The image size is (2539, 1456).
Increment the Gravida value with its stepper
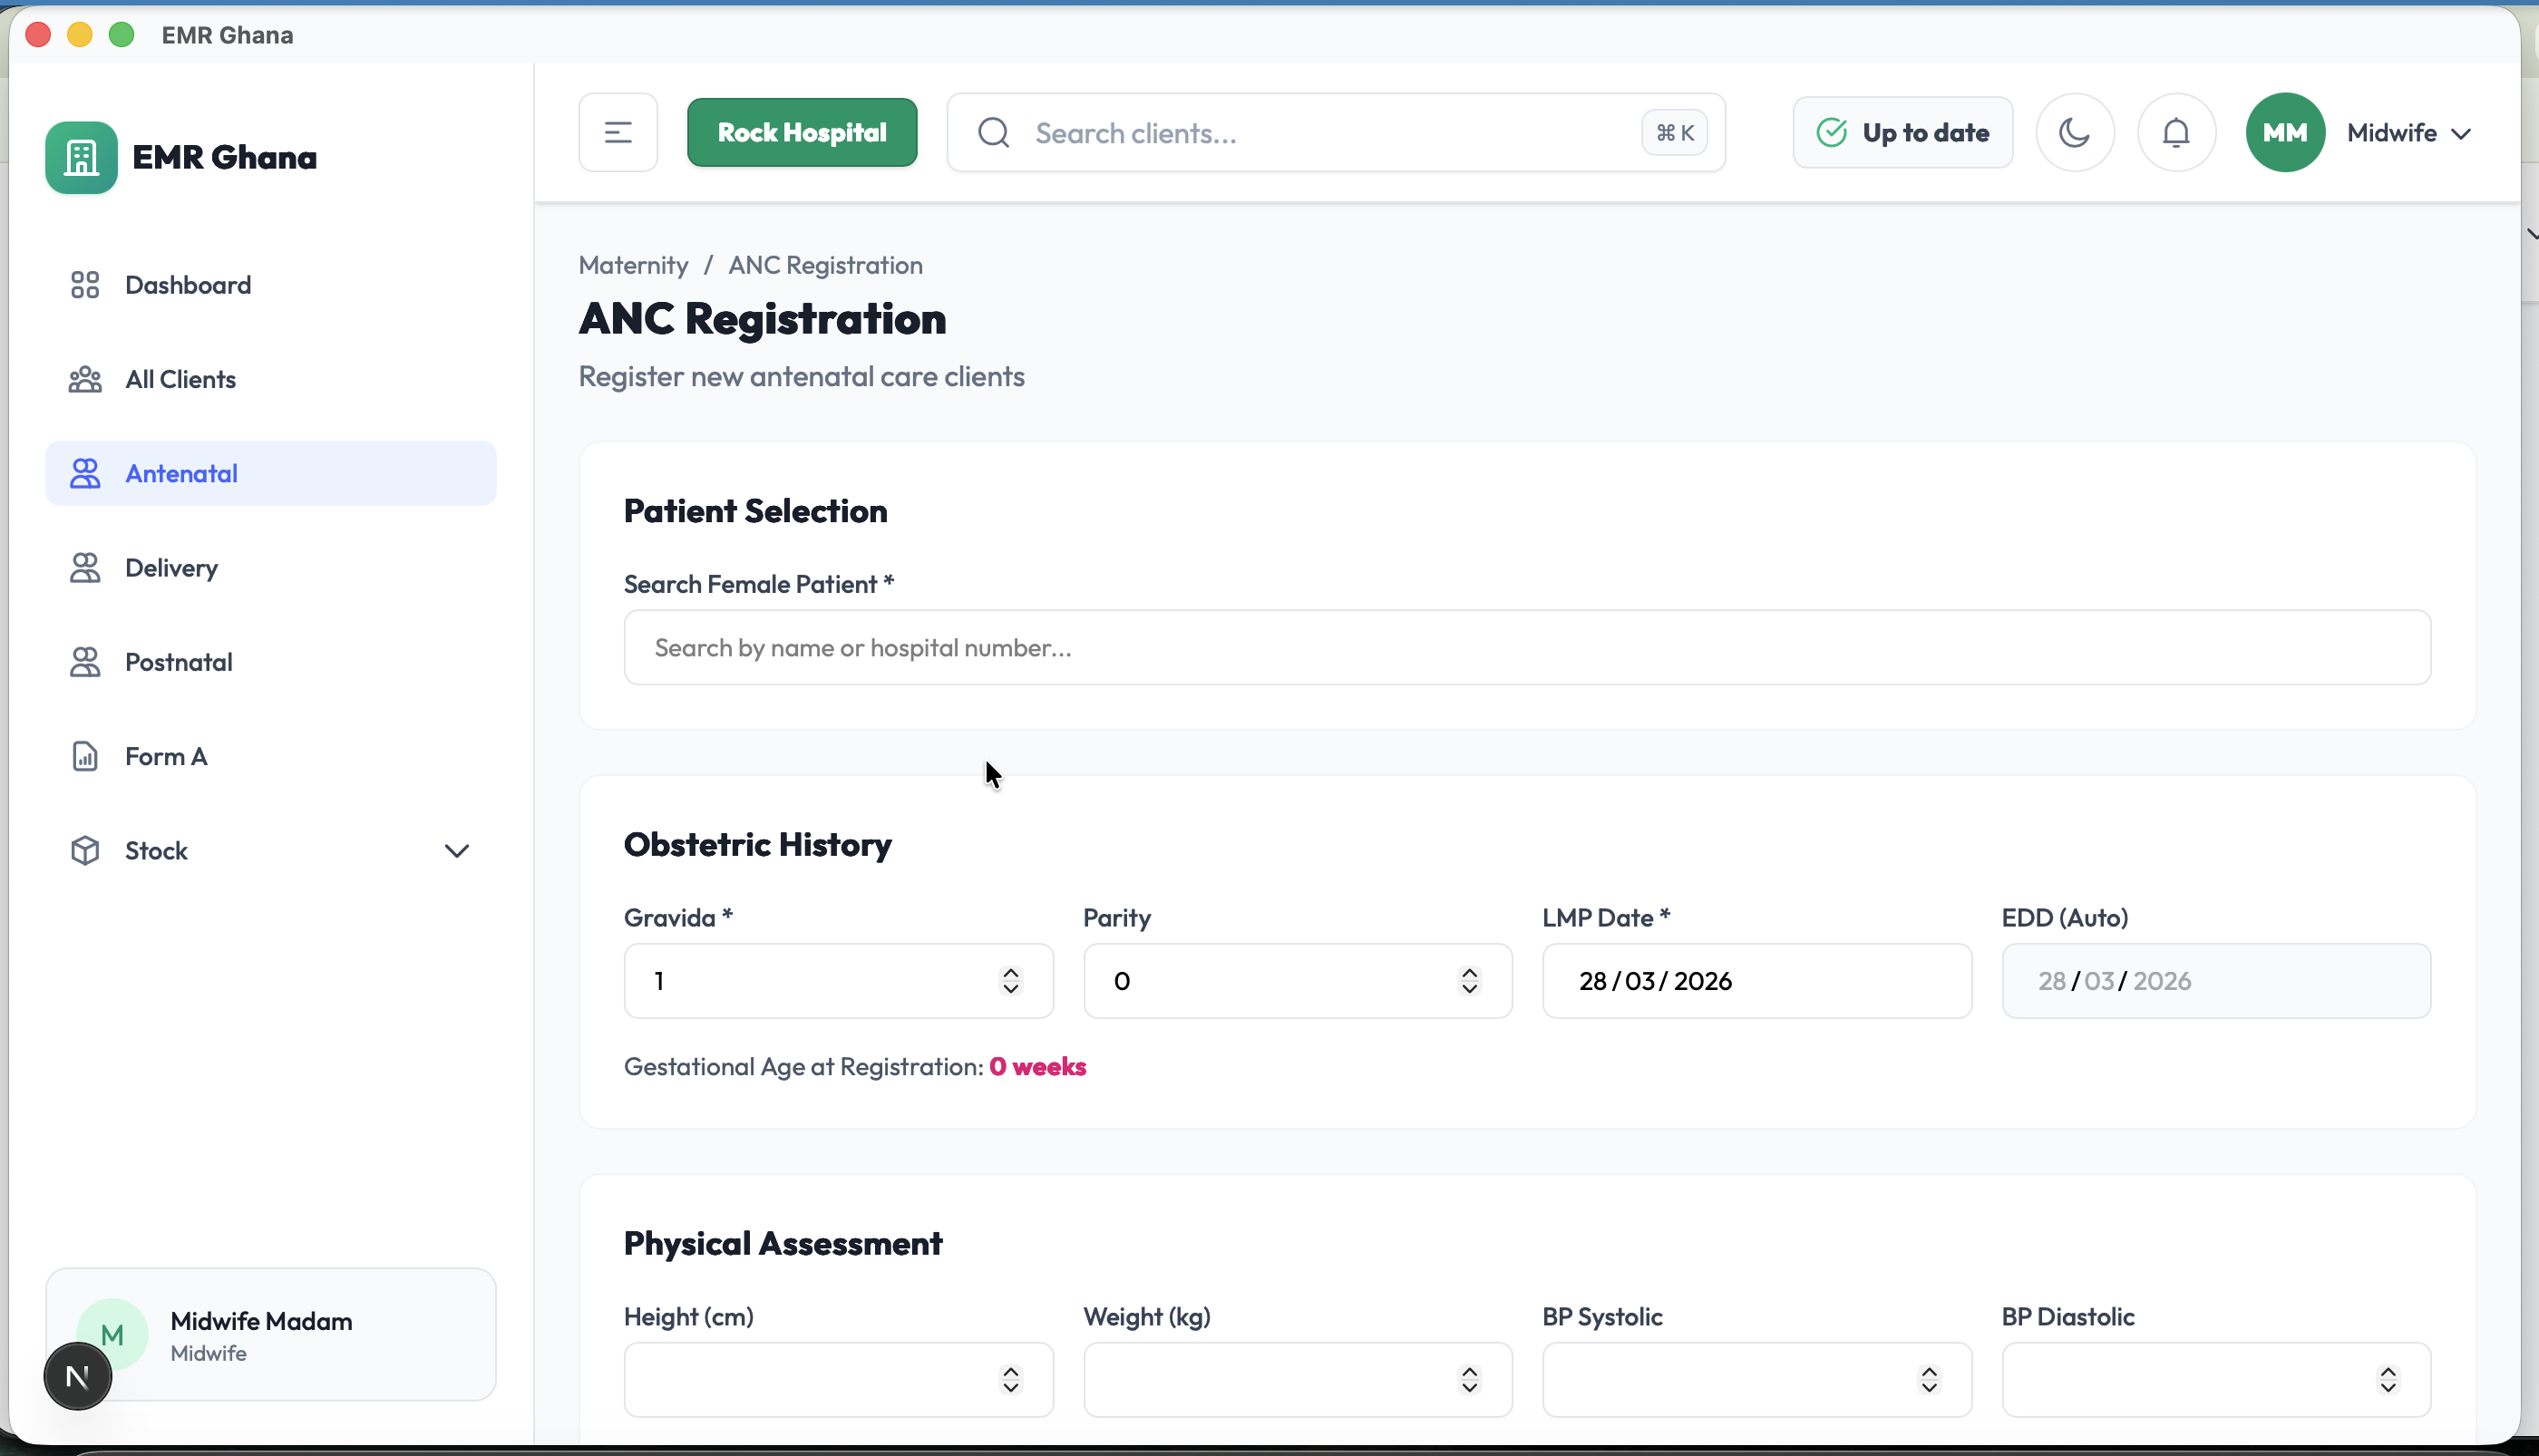1010,972
